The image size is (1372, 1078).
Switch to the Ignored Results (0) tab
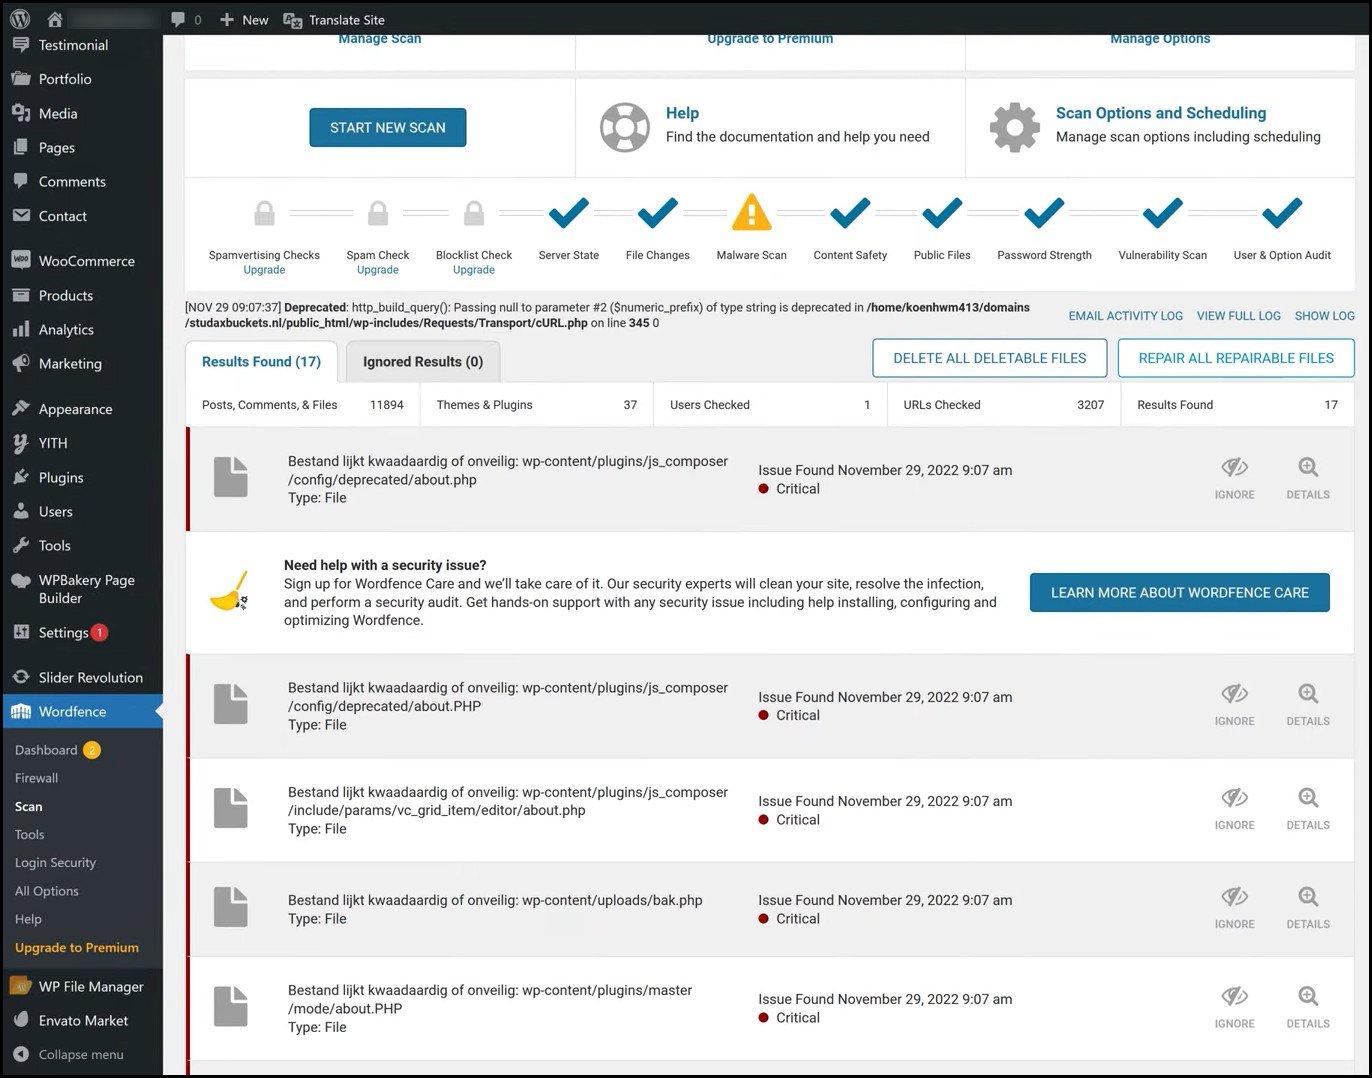point(422,362)
